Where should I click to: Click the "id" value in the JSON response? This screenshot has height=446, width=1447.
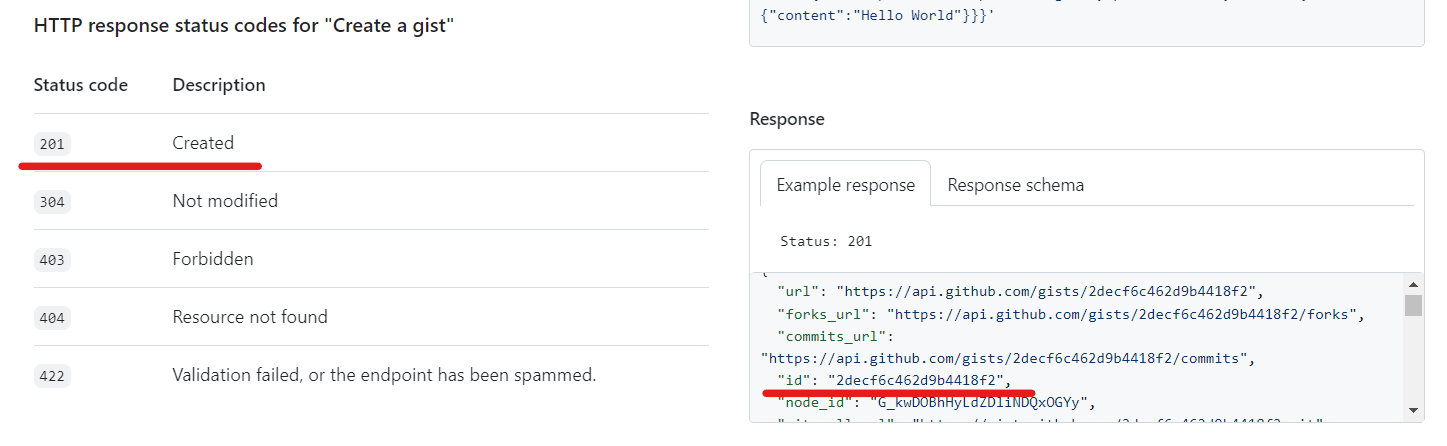[x=918, y=380]
